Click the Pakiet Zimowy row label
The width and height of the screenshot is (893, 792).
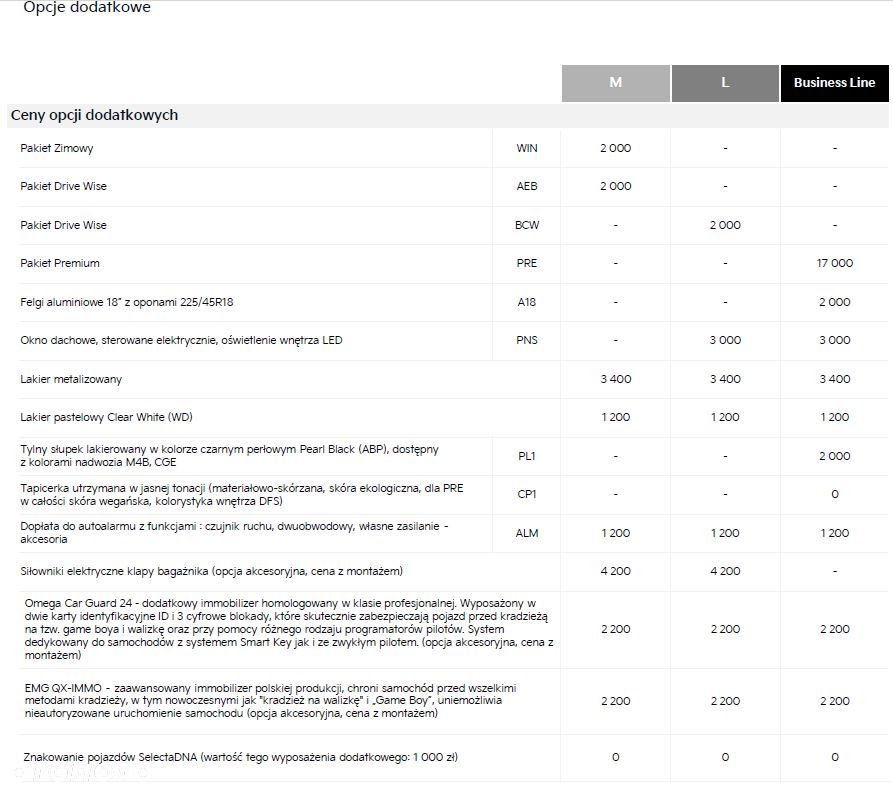coord(57,148)
